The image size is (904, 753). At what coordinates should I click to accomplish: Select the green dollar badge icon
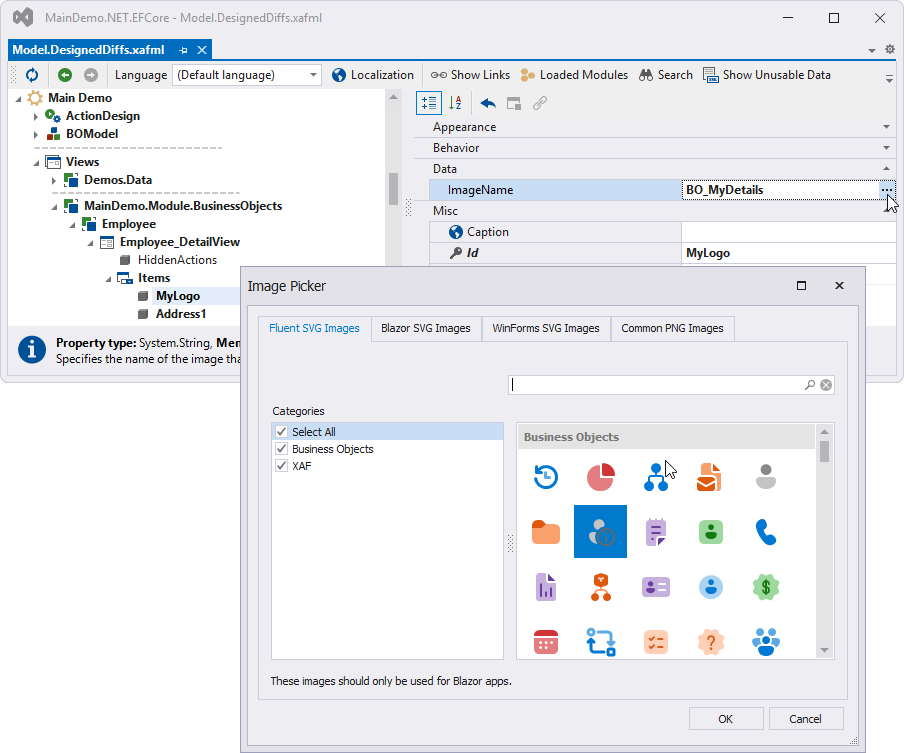point(766,586)
